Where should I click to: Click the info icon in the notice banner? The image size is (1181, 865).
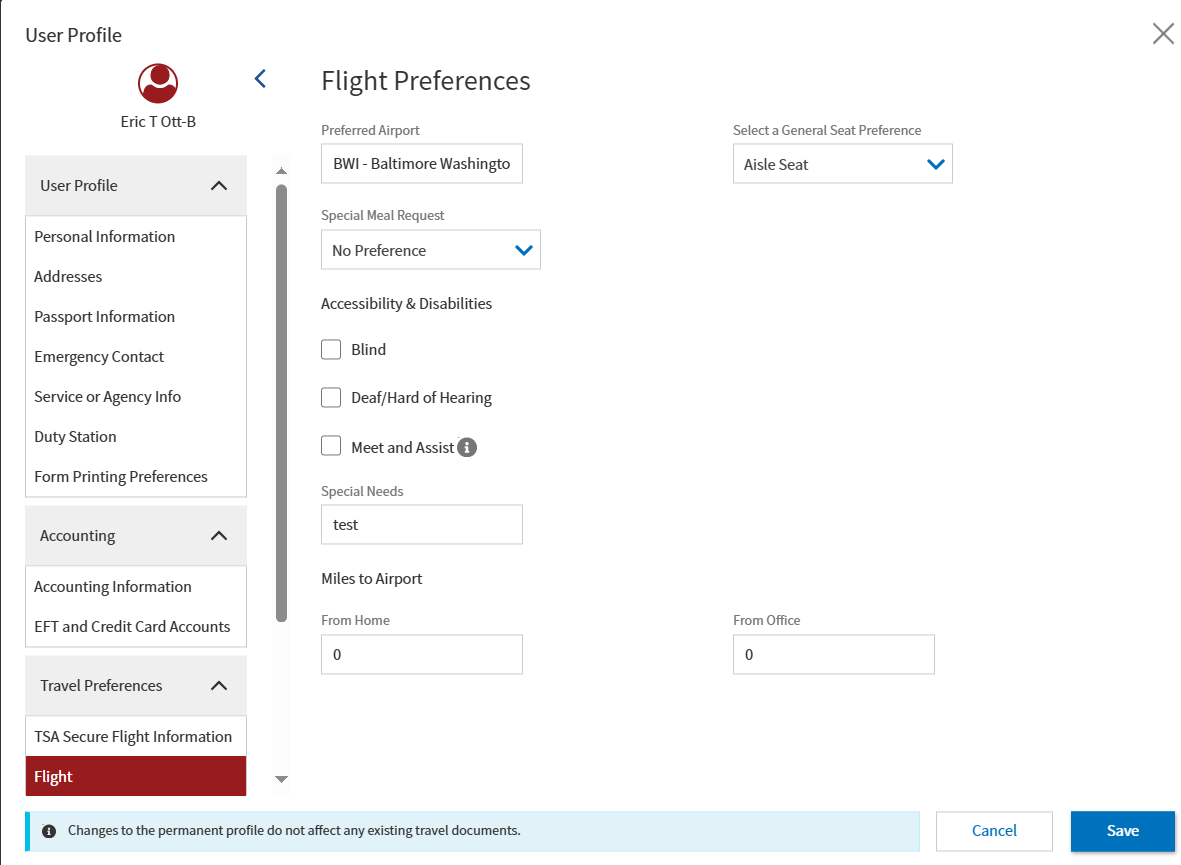(49, 831)
